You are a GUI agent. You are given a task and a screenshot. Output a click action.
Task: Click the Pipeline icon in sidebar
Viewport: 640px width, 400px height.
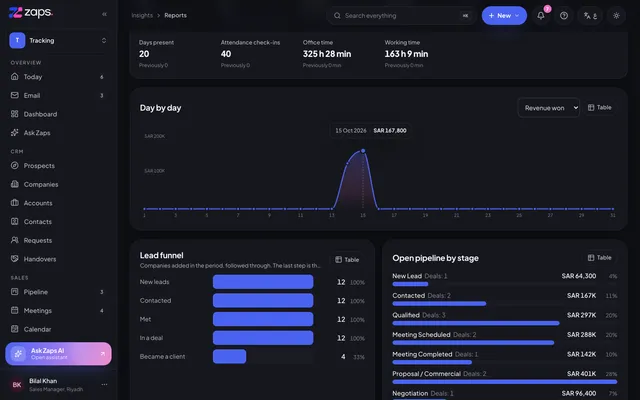click(x=15, y=291)
